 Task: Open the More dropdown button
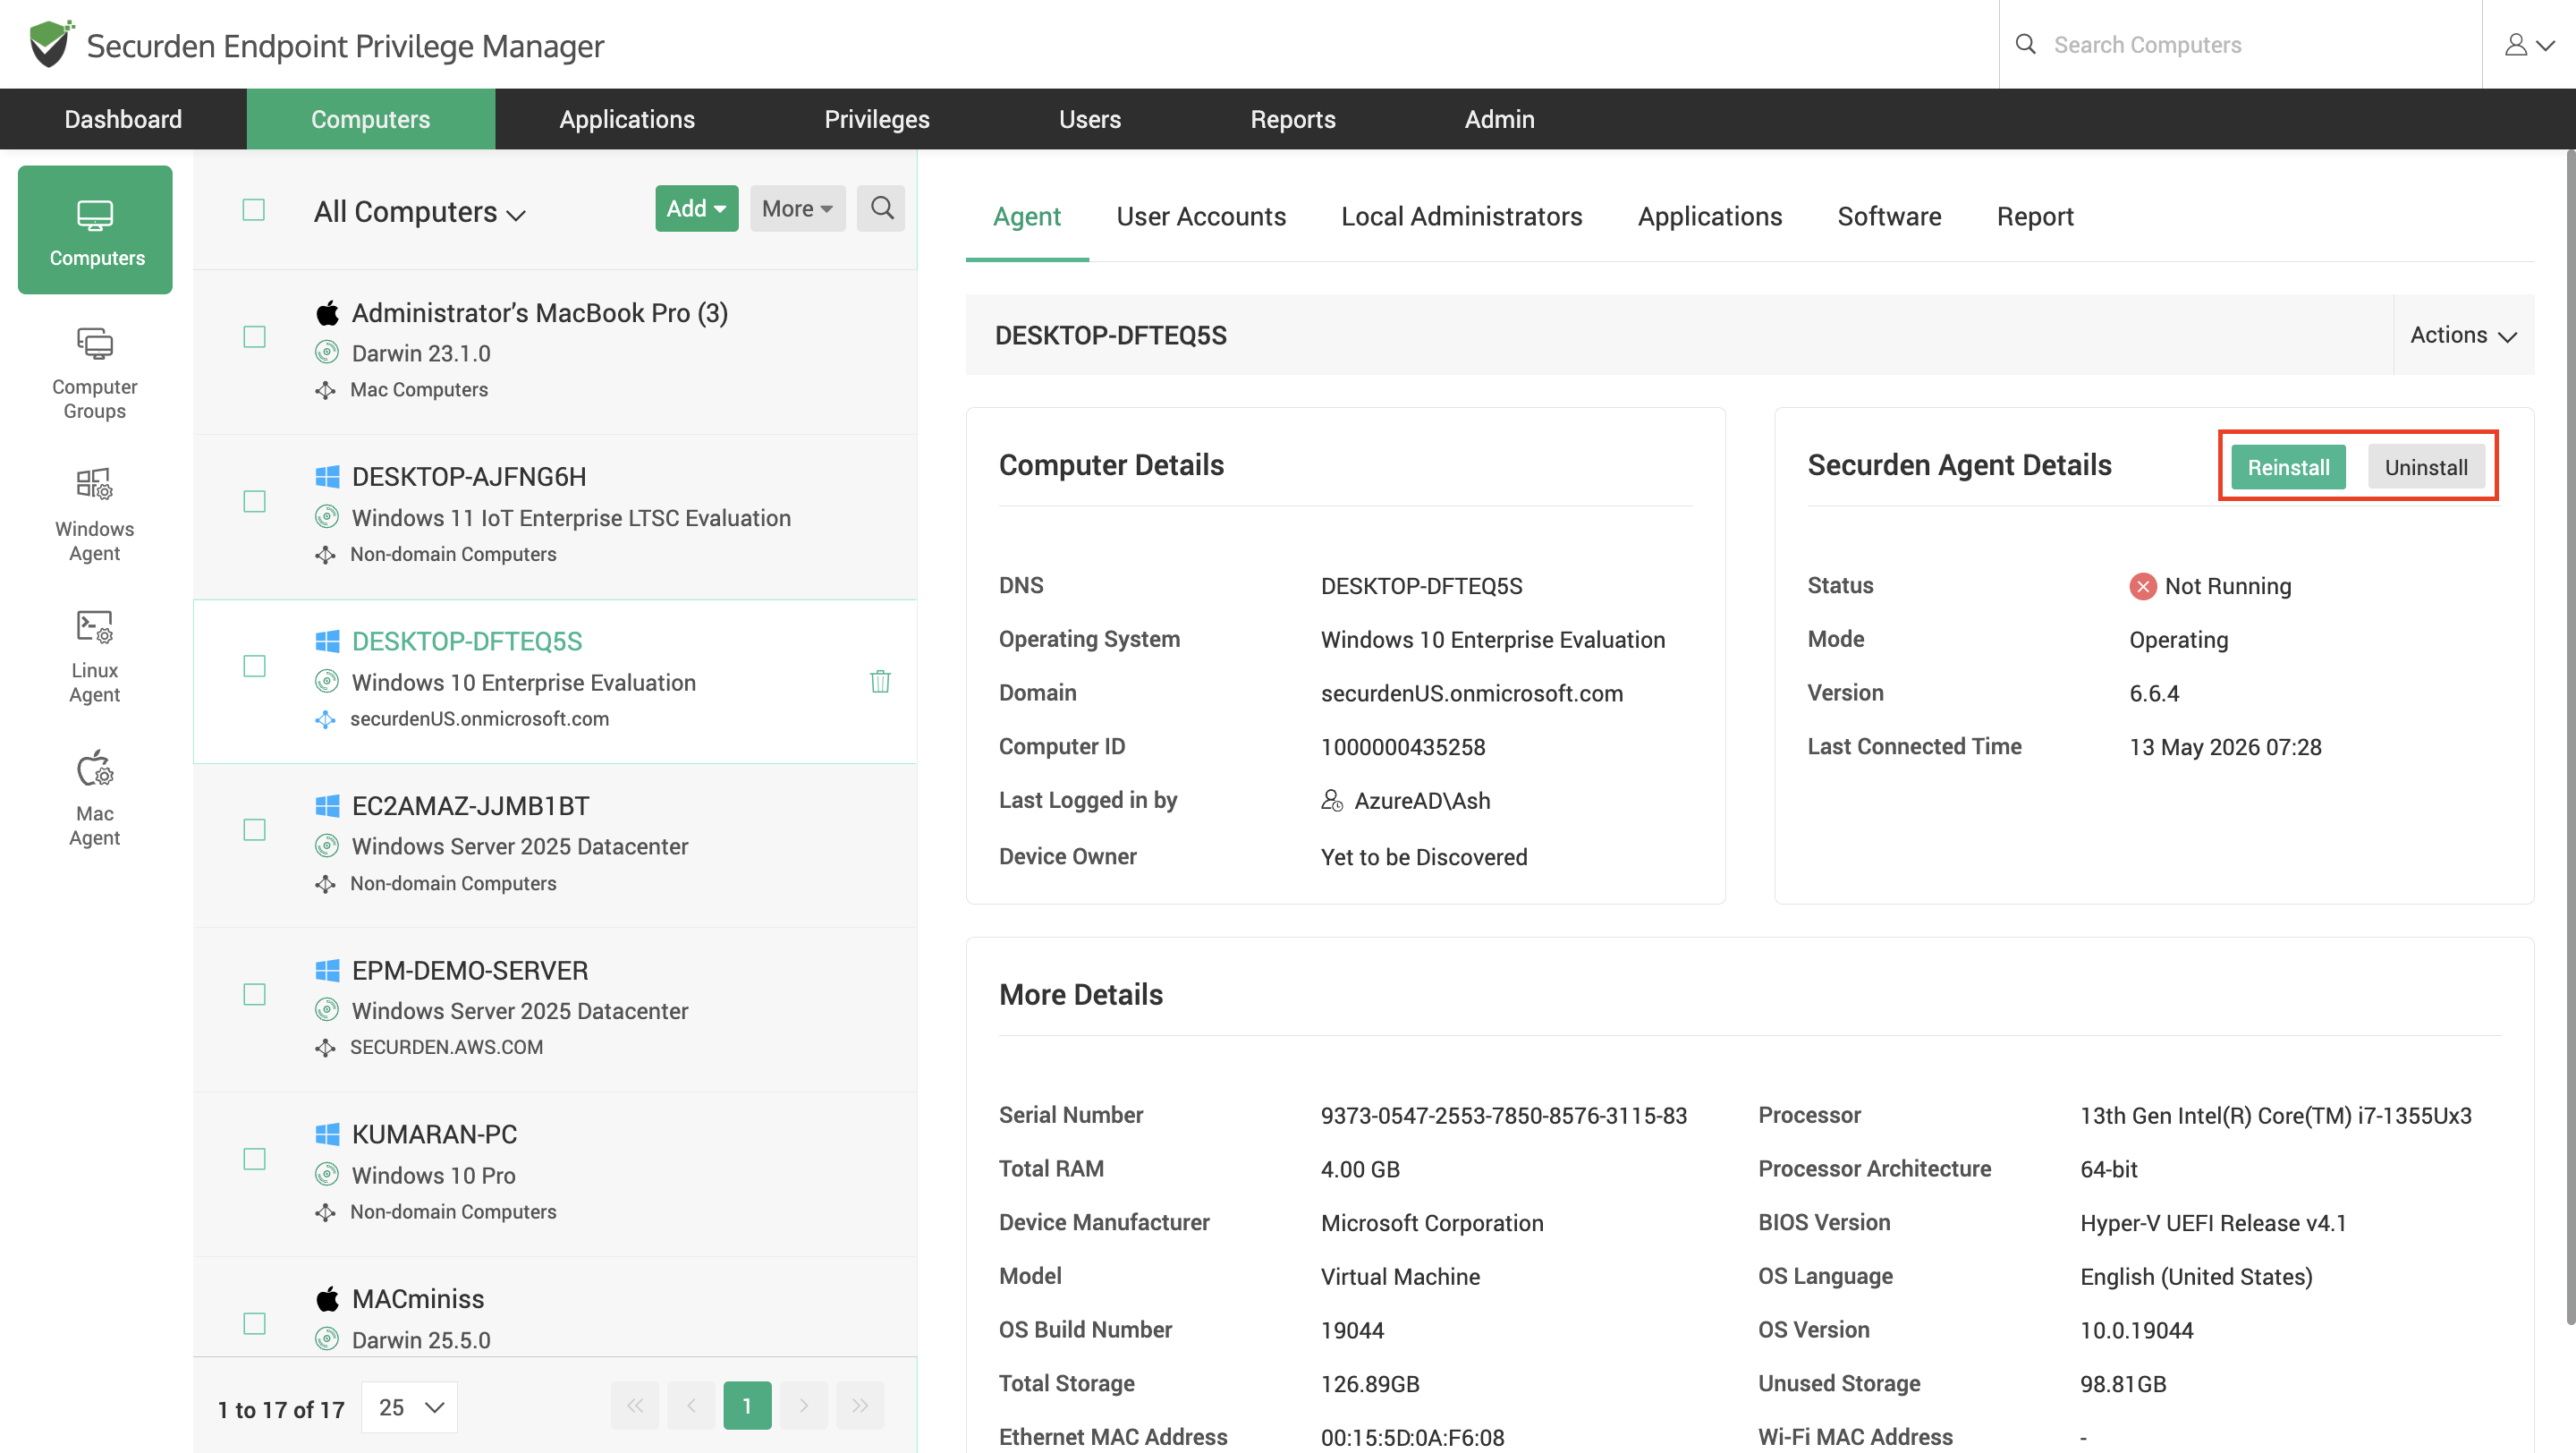[x=798, y=208]
